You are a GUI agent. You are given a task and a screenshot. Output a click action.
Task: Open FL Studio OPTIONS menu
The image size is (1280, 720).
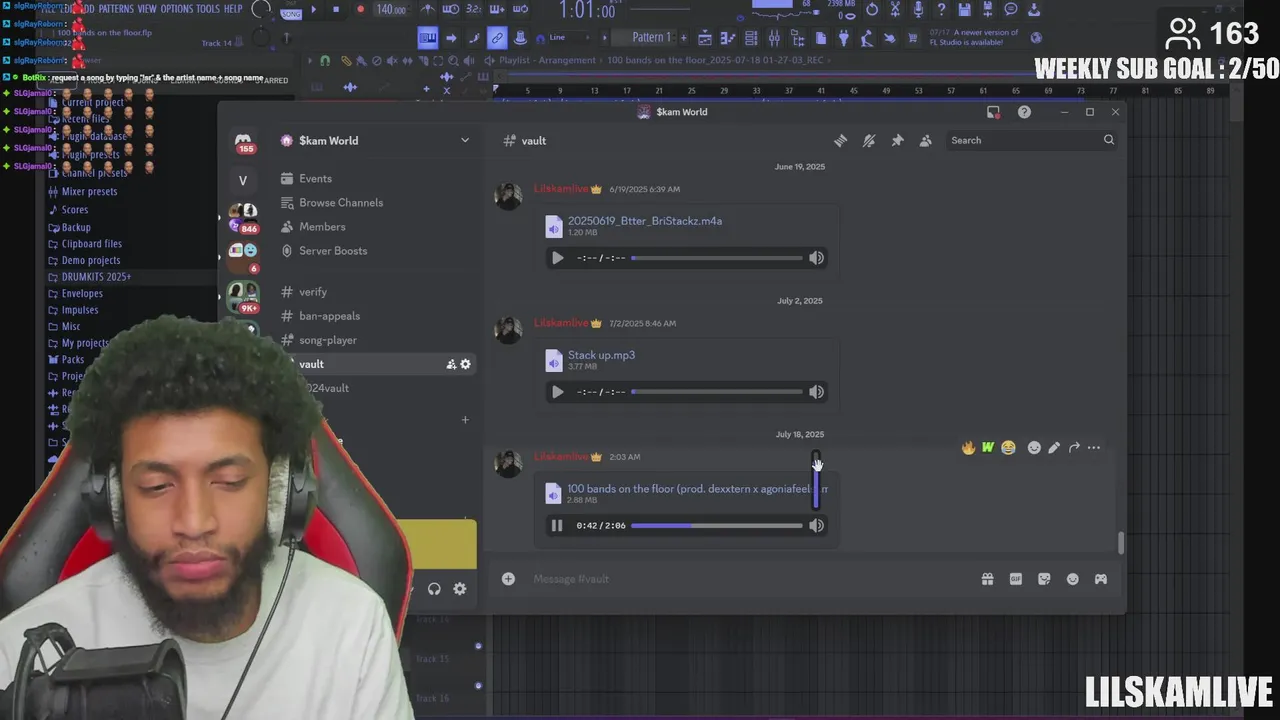(x=177, y=9)
